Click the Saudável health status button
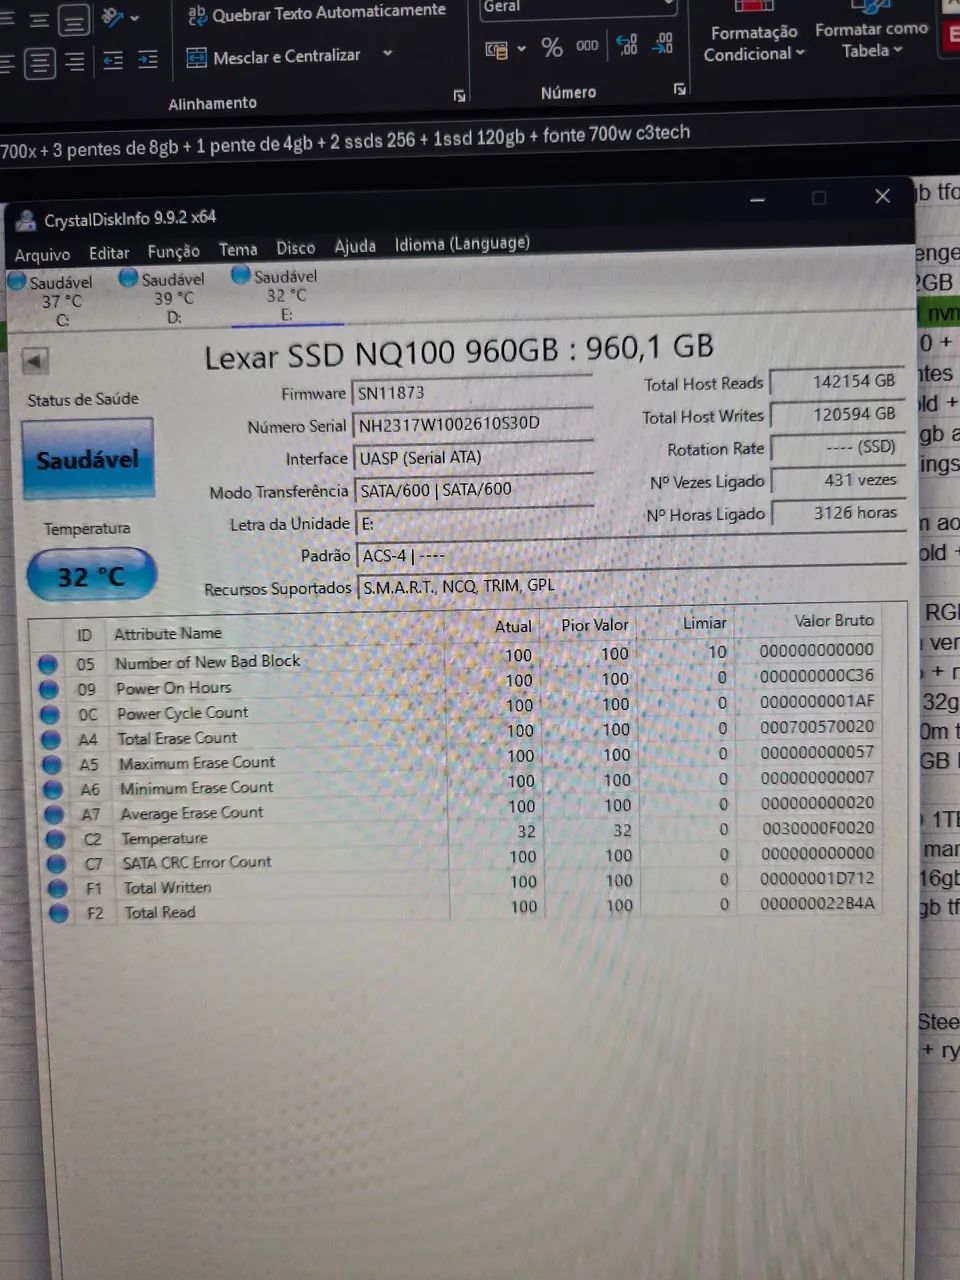960x1280 pixels. 88,459
